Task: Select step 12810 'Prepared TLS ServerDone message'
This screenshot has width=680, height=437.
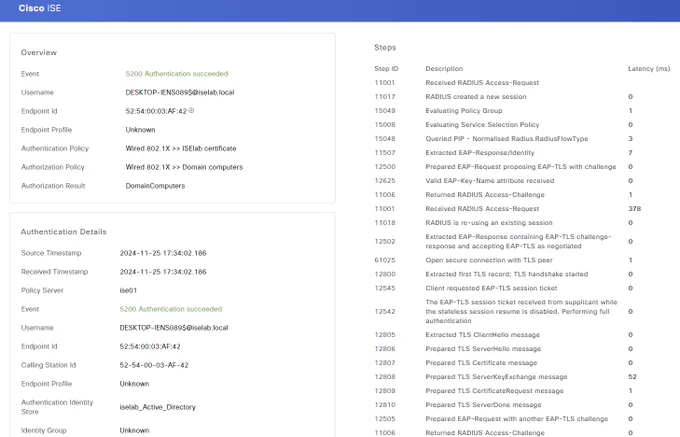Action: tap(483, 405)
